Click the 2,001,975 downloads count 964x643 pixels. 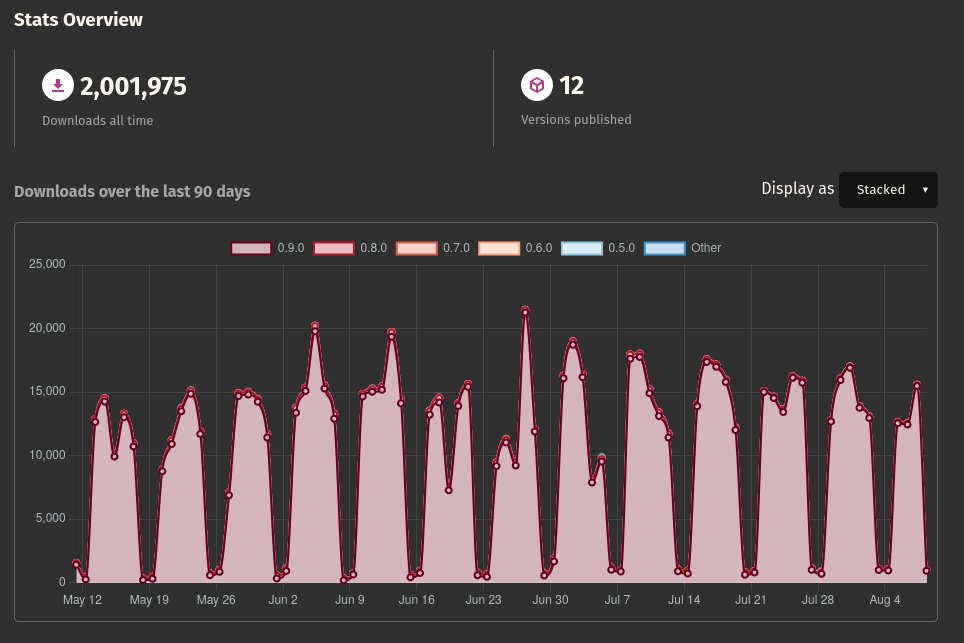point(133,87)
